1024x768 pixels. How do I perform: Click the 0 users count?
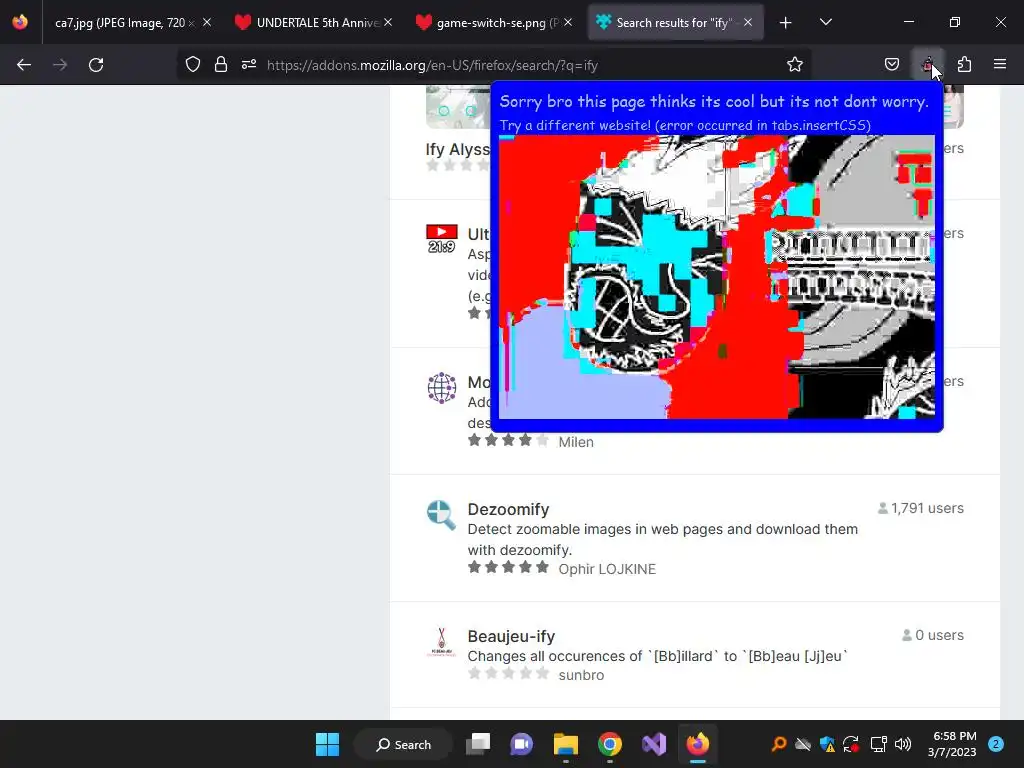click(933, 635)
